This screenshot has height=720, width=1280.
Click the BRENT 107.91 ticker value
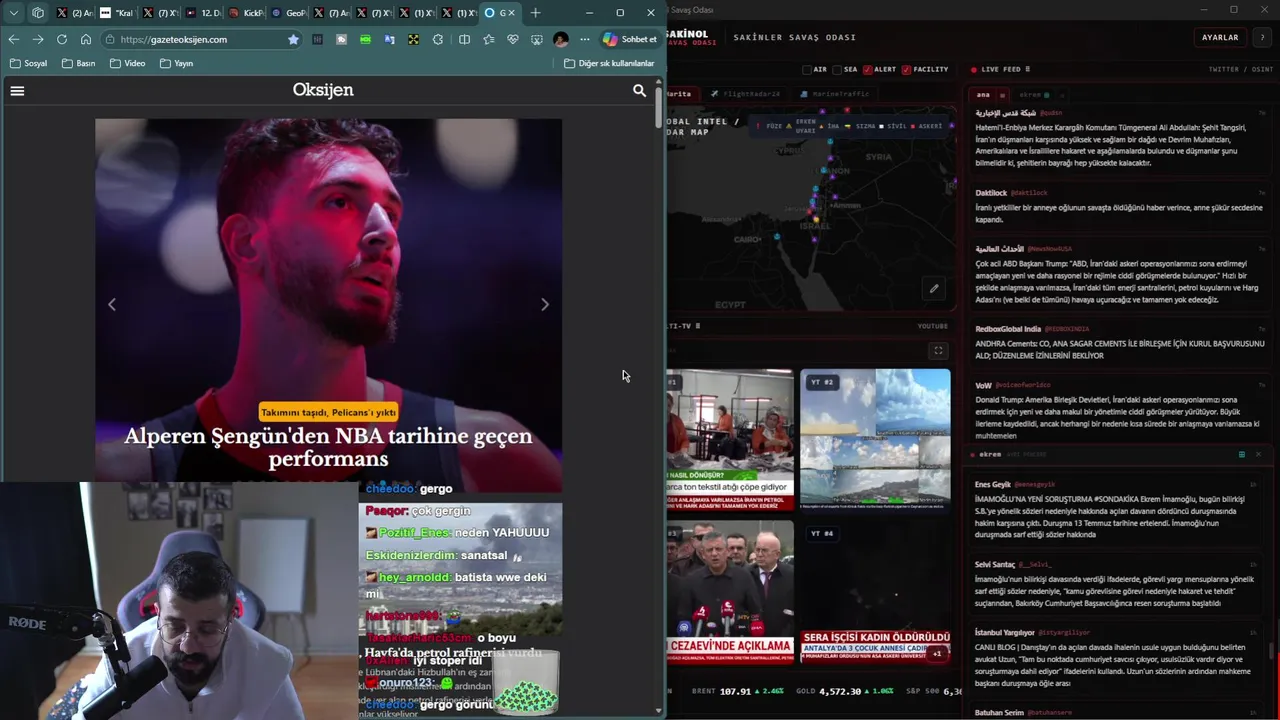(735, 691)
